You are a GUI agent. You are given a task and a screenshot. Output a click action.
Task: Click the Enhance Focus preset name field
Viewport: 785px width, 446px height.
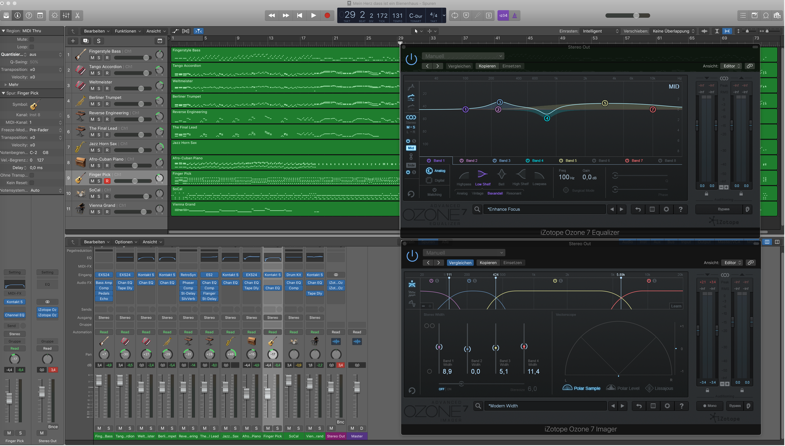(544, 209)
